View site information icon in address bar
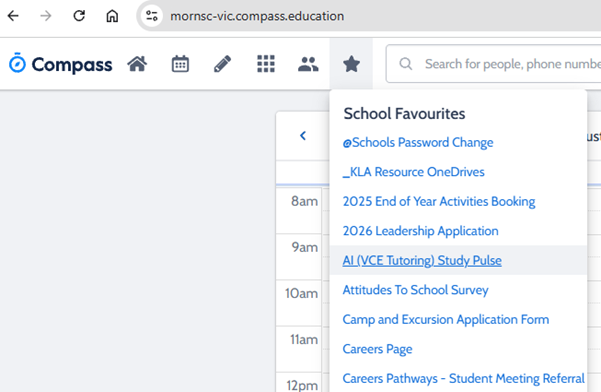The image size is (601, 392). (152, 16)
